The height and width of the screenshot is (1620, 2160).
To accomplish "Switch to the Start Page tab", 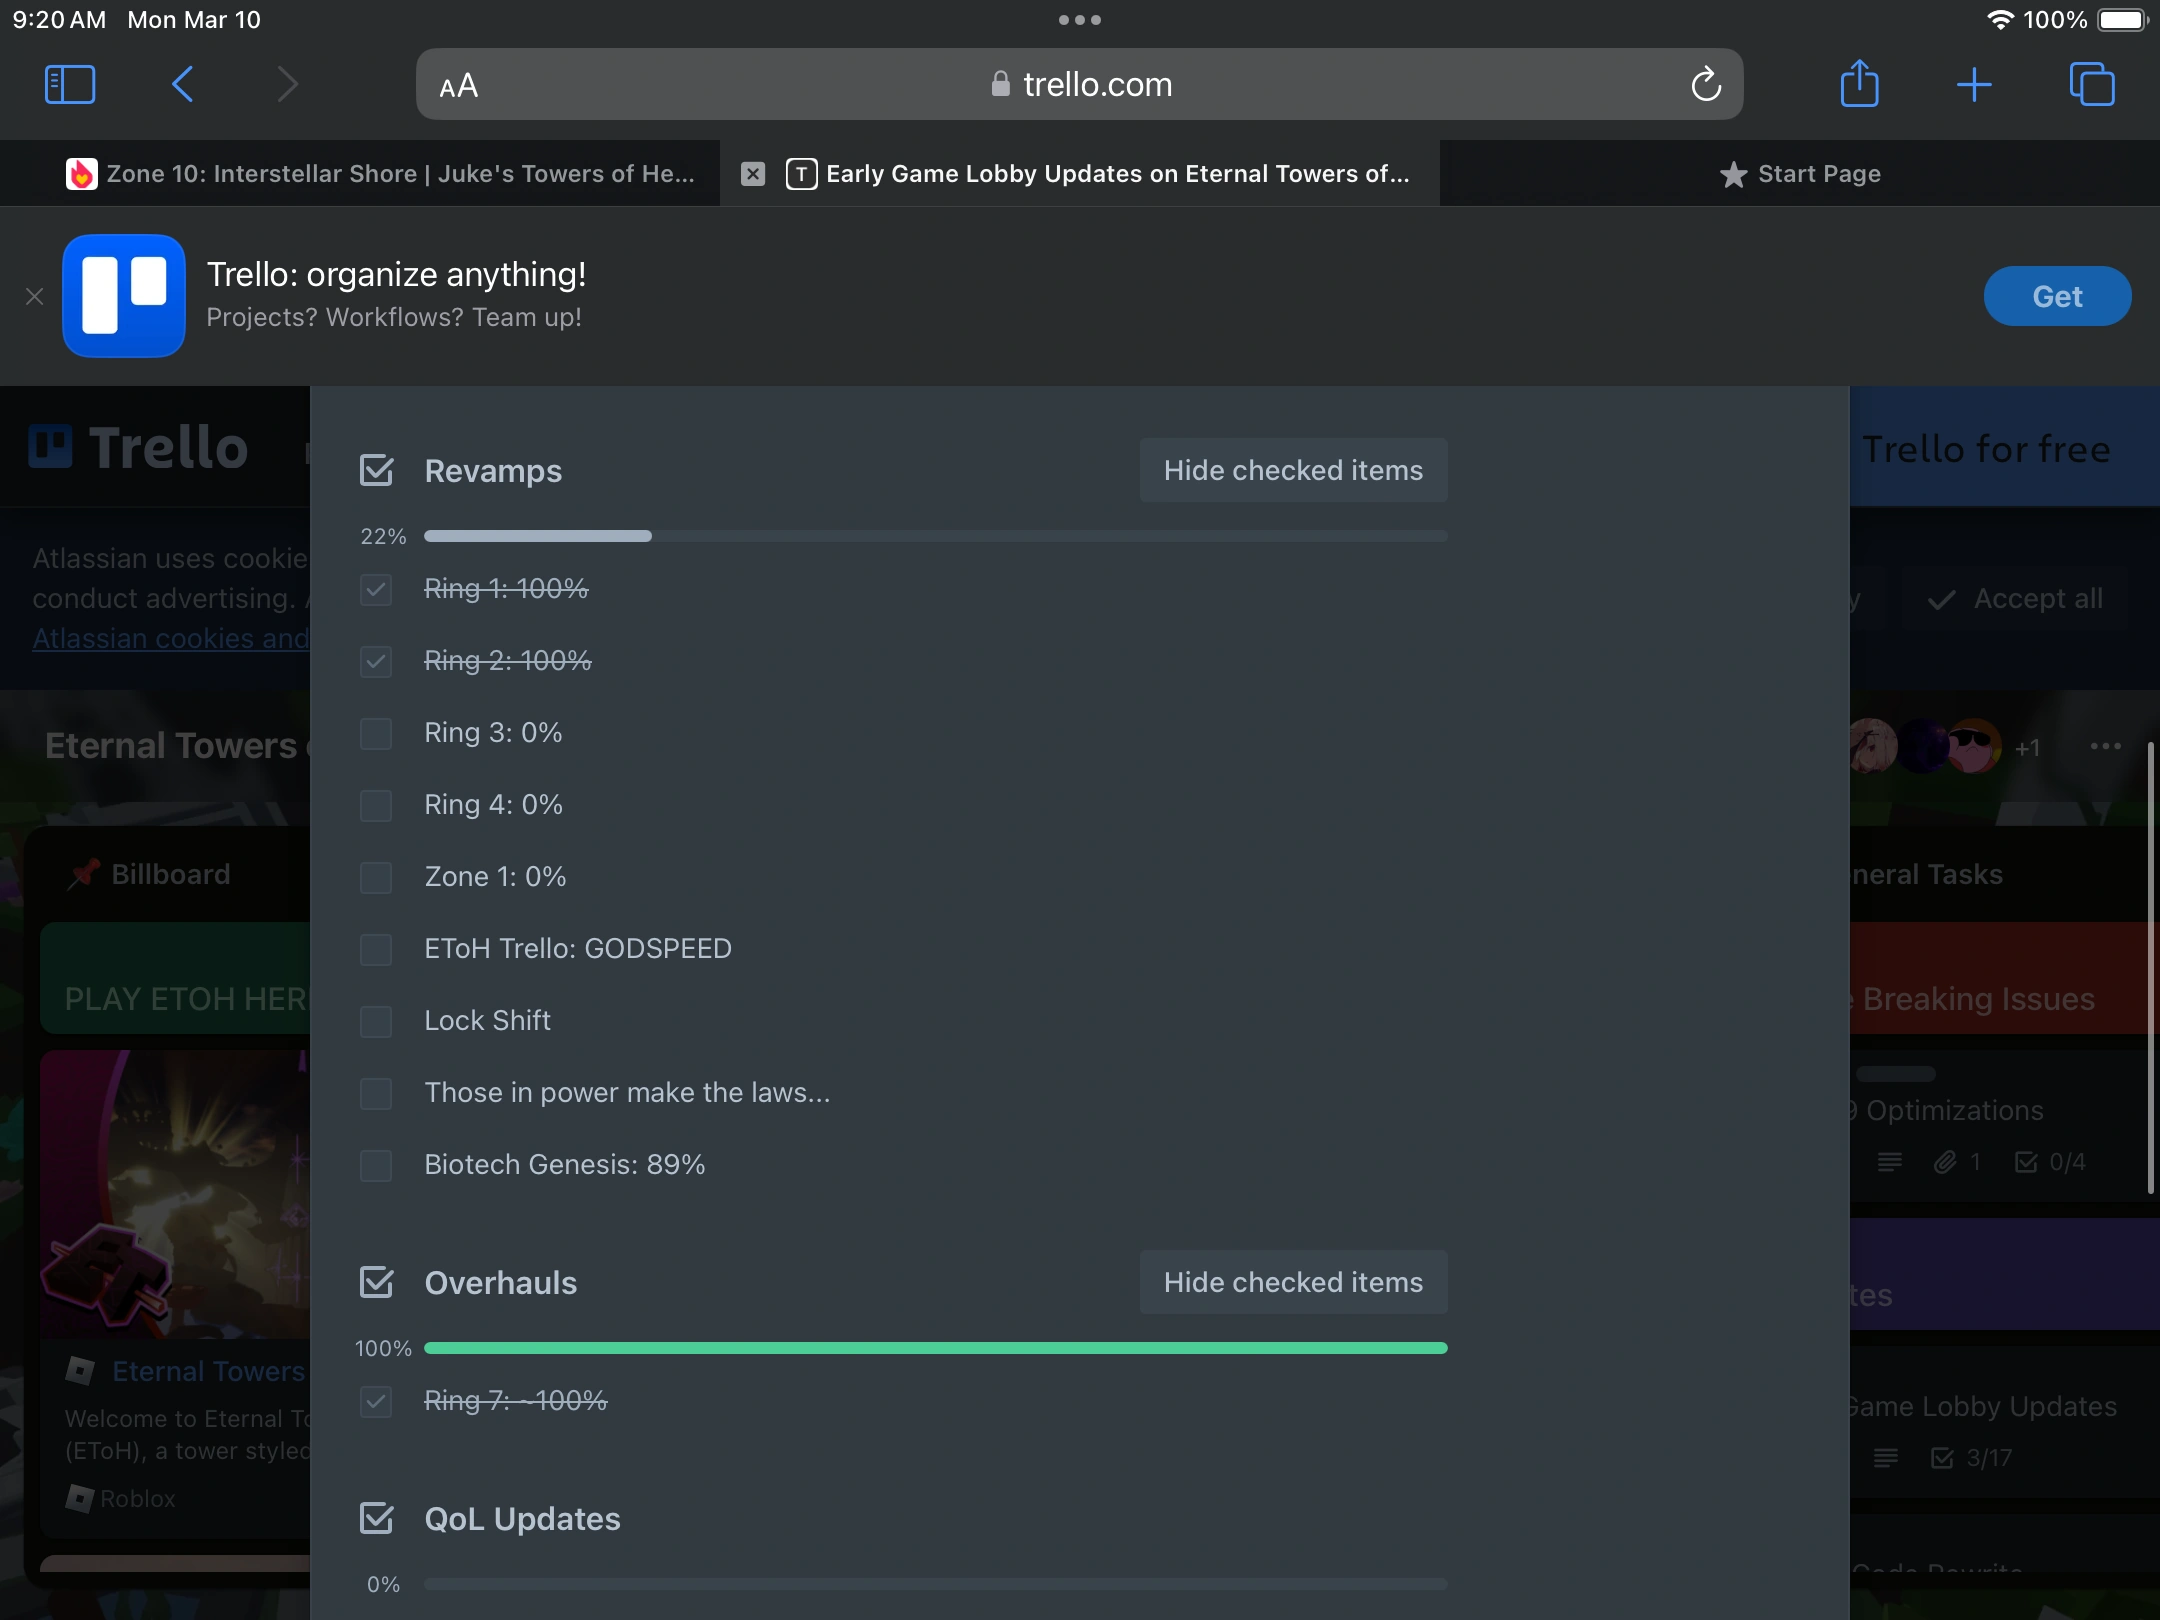I will [1800, 174].
